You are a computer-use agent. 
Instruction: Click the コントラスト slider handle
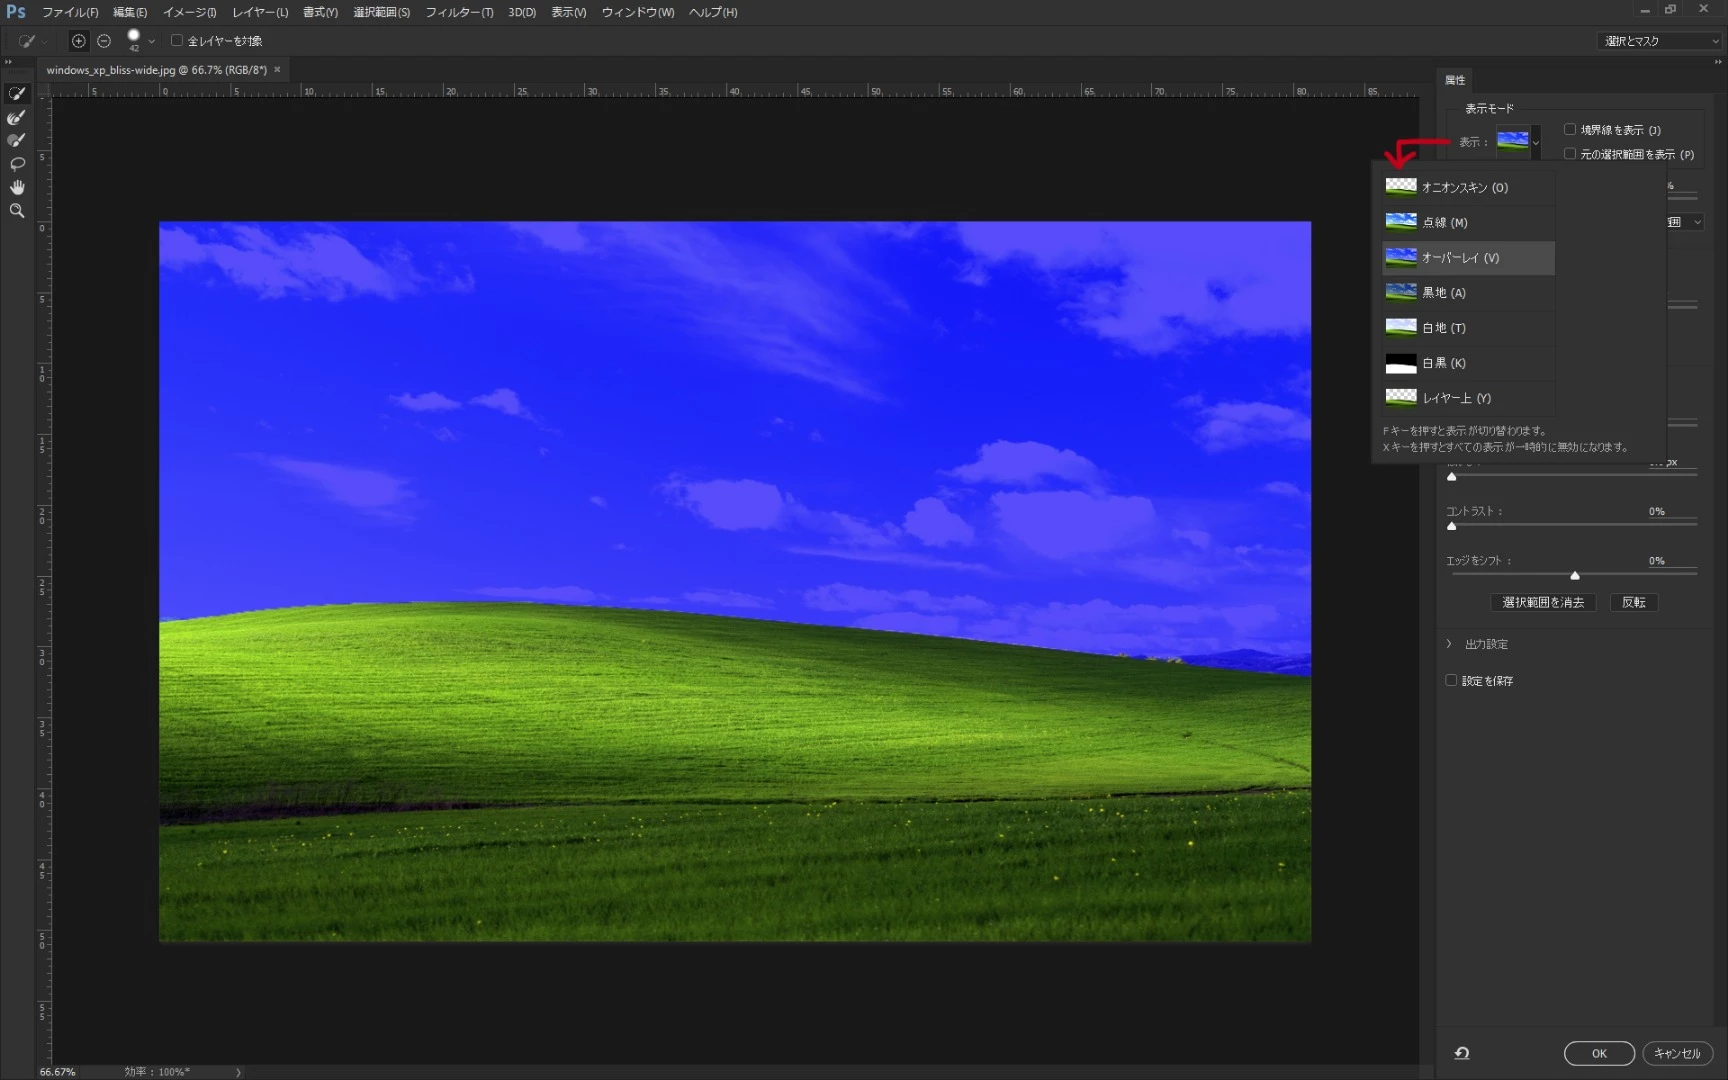click(1452, 526)
